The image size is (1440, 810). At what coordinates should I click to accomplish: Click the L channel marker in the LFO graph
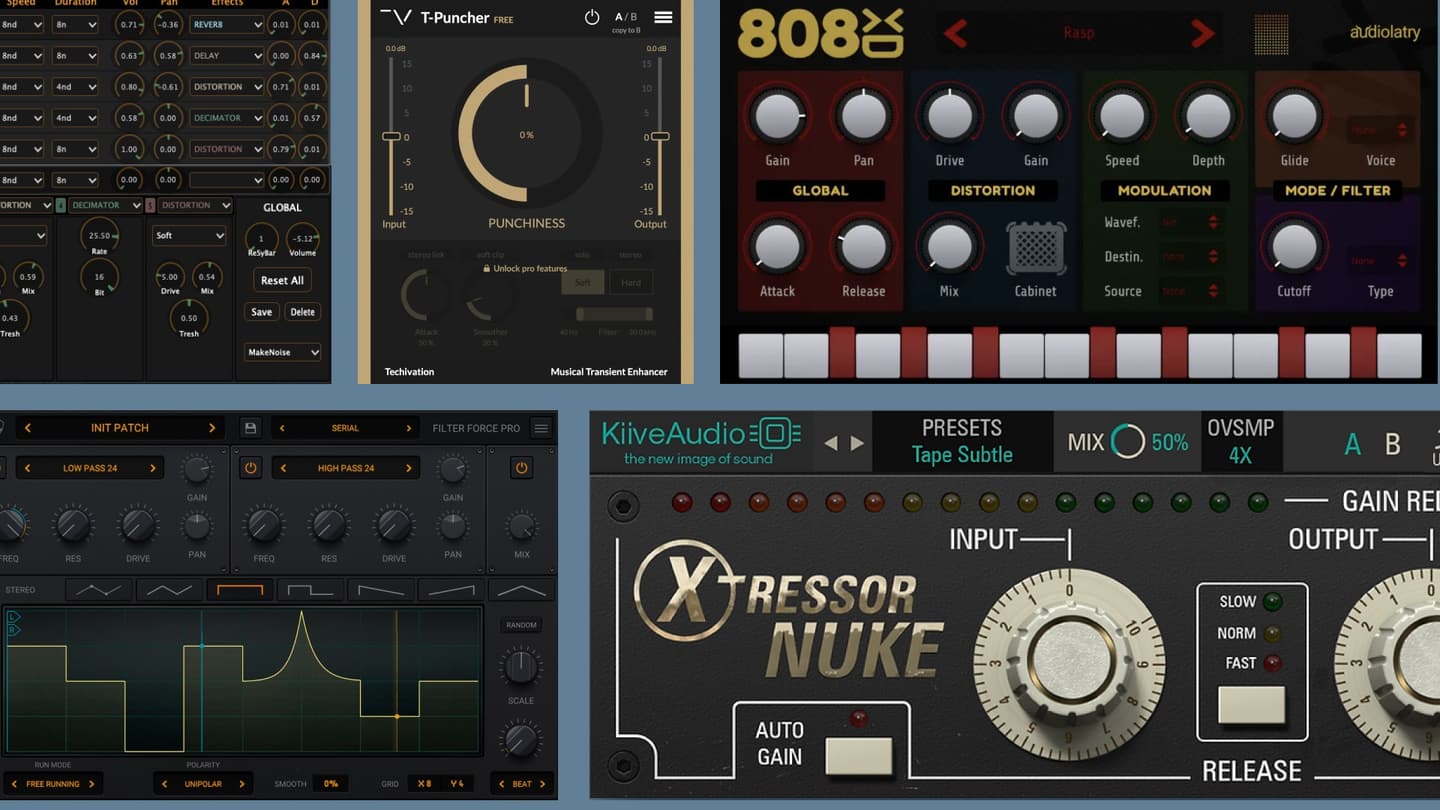pos(13,617)
